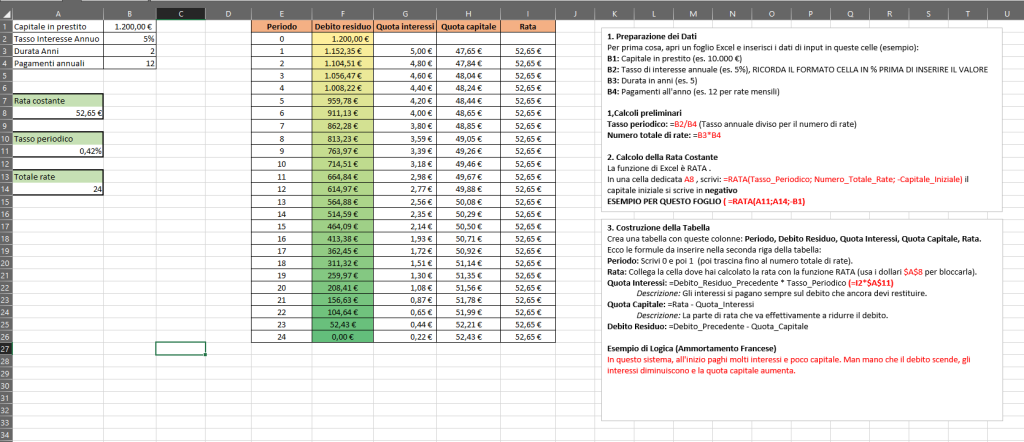This screenshot has width=1024, height=442.
Task: Select the 'Quota interessi' column header cell
Action: point(403,26)
